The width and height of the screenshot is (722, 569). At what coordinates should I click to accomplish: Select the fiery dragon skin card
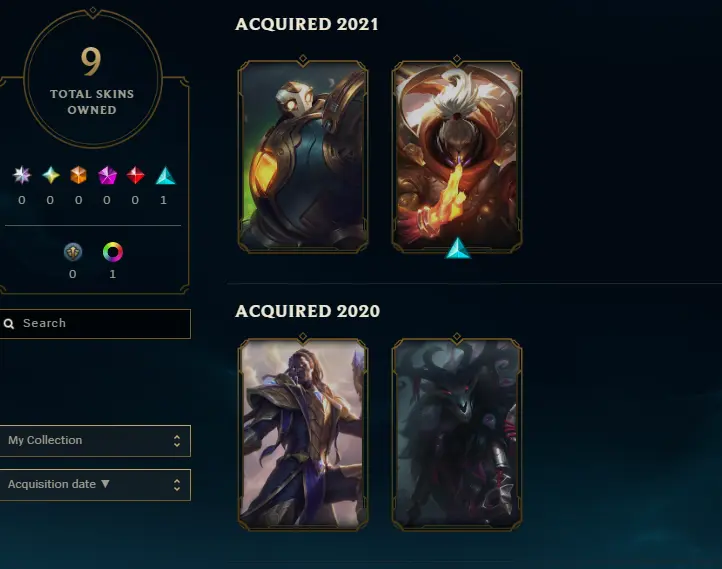coord(457,157)
